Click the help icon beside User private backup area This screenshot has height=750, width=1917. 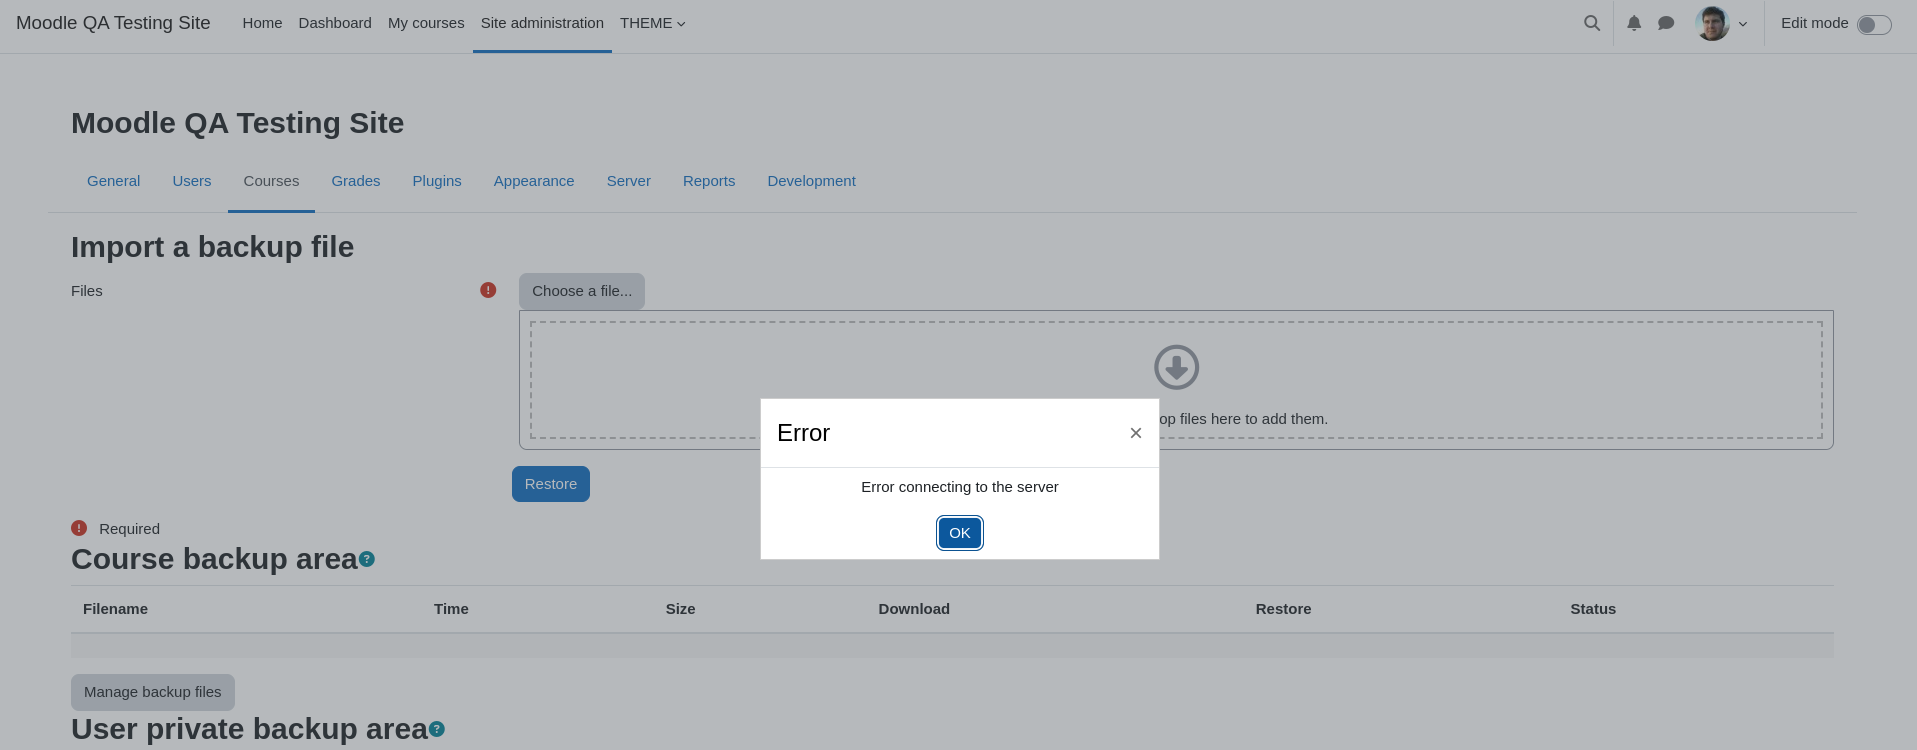[437, 729]
